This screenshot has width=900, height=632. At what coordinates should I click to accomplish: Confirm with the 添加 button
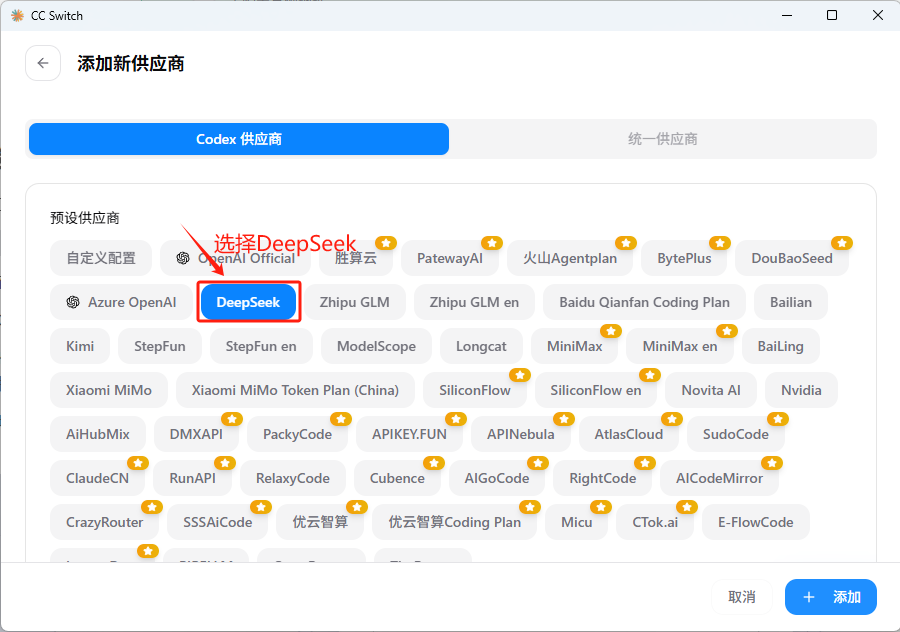(x=831, y=597)
